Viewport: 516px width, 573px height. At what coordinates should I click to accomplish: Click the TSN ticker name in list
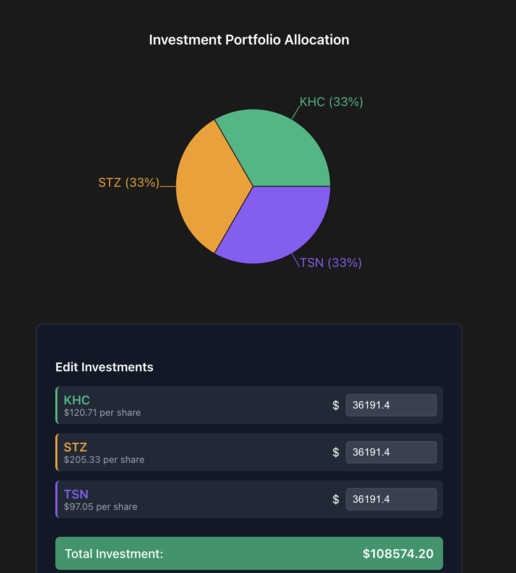click(x=76, y=494)
